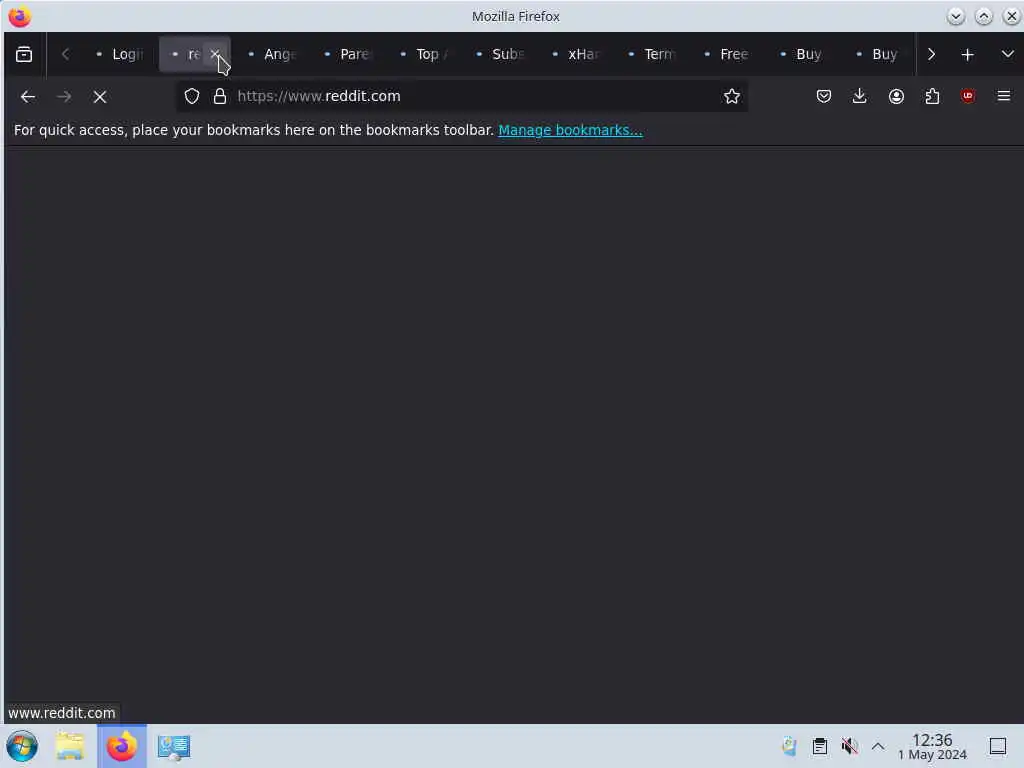Open the system settings taskbar icon
Image resolution: width=1024 pixels, height=768 pixels.
[174, 746]
